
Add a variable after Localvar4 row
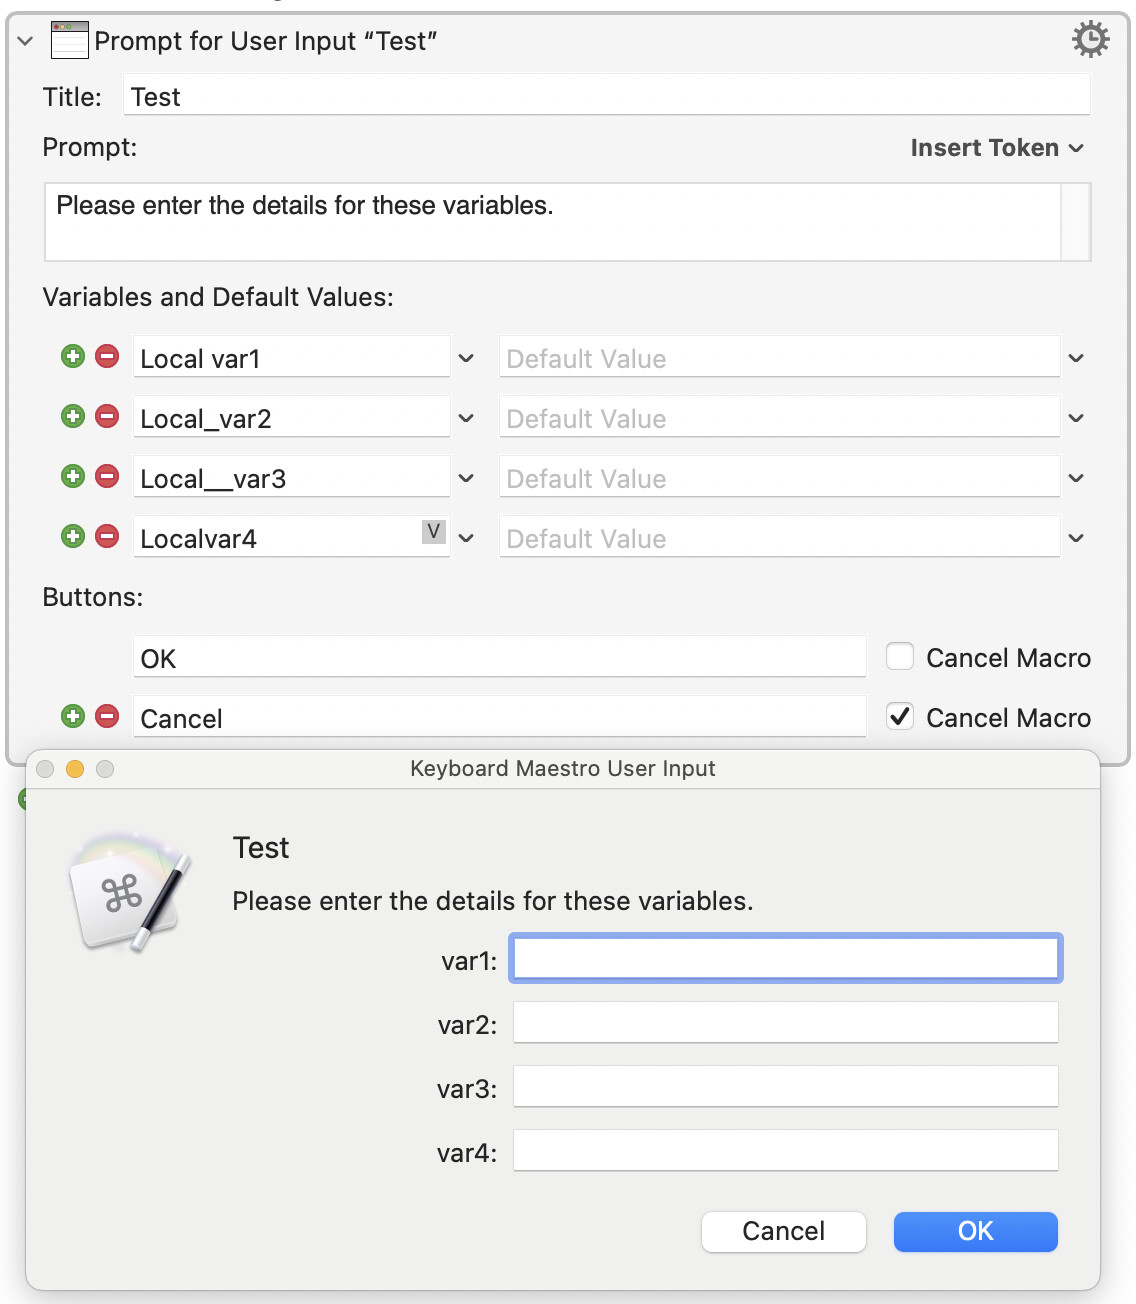(x=73, y=537)
